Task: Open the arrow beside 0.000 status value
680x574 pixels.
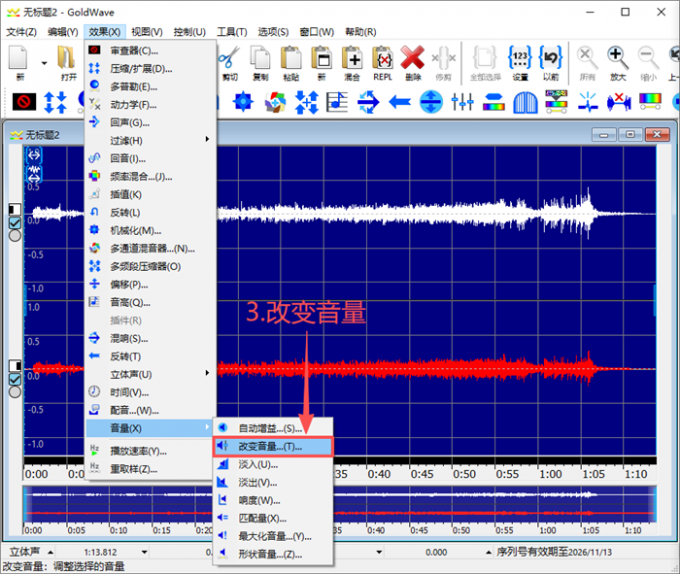Action: (488, 552)
